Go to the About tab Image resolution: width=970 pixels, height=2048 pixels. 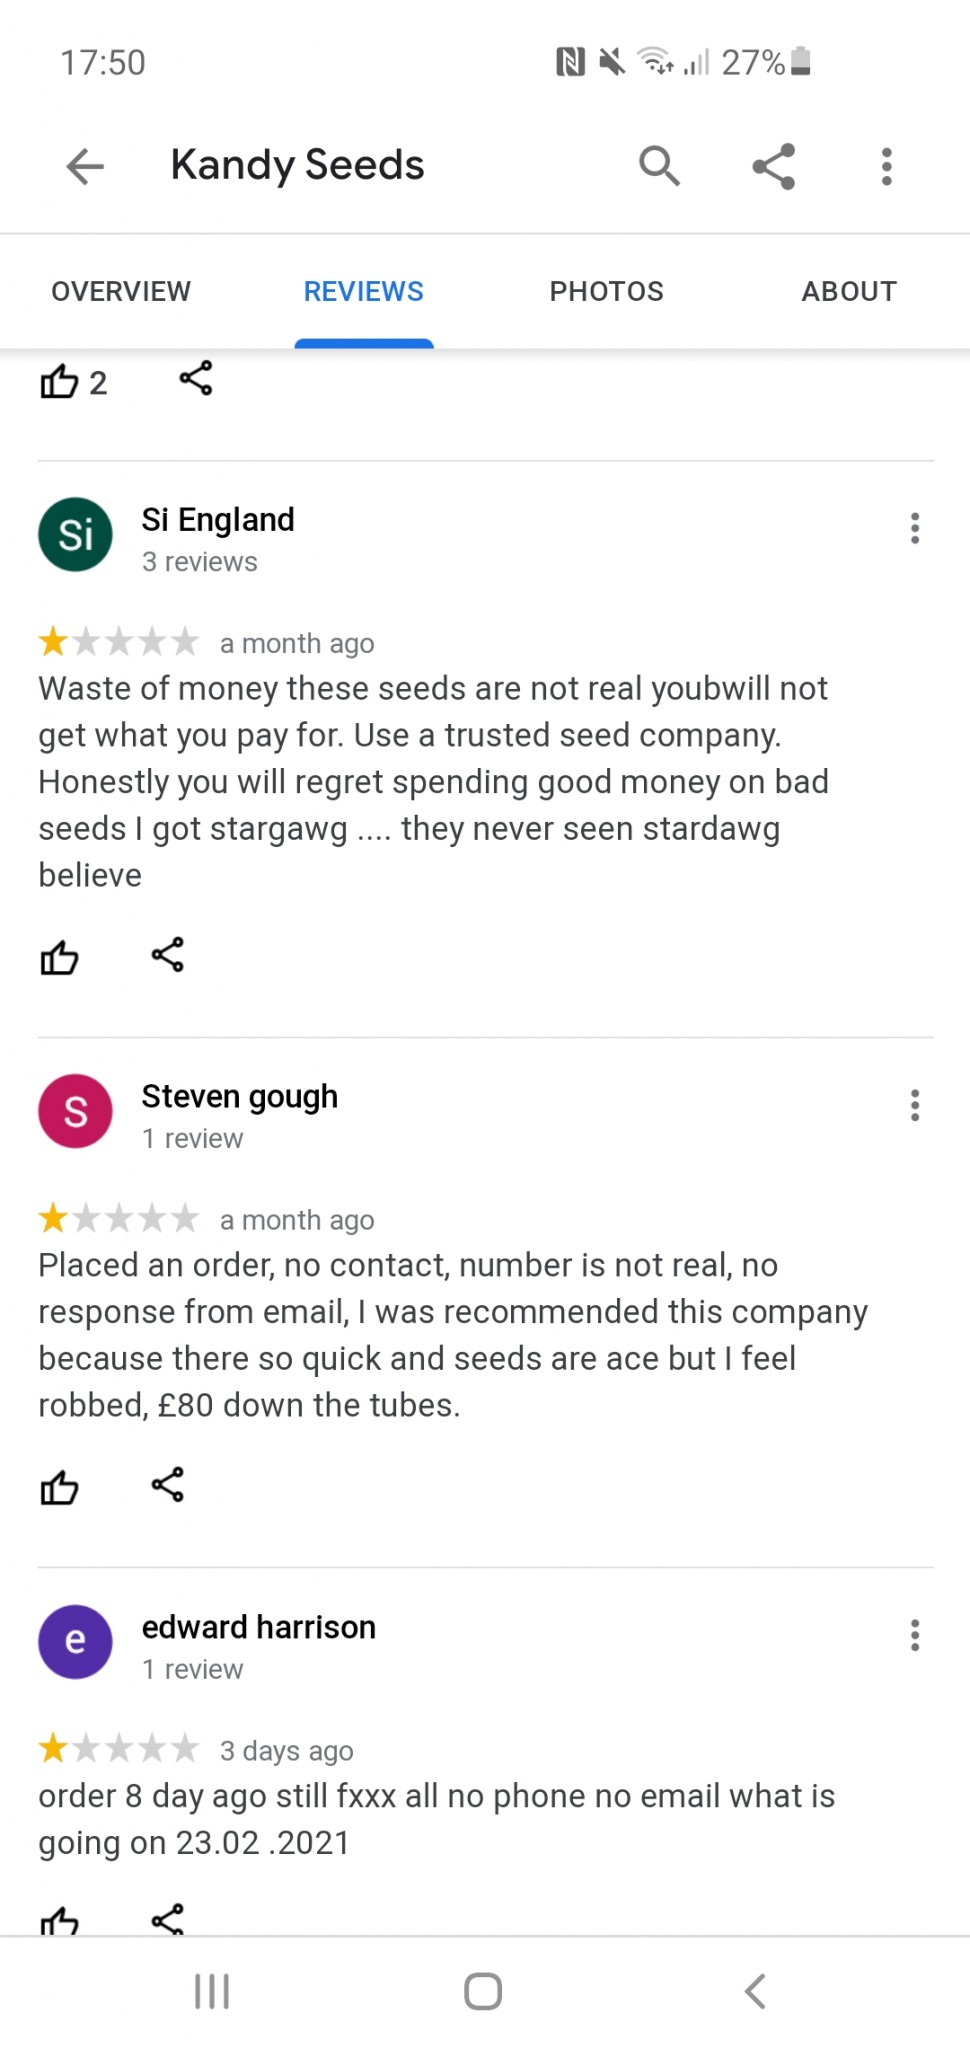click(848, 291)
